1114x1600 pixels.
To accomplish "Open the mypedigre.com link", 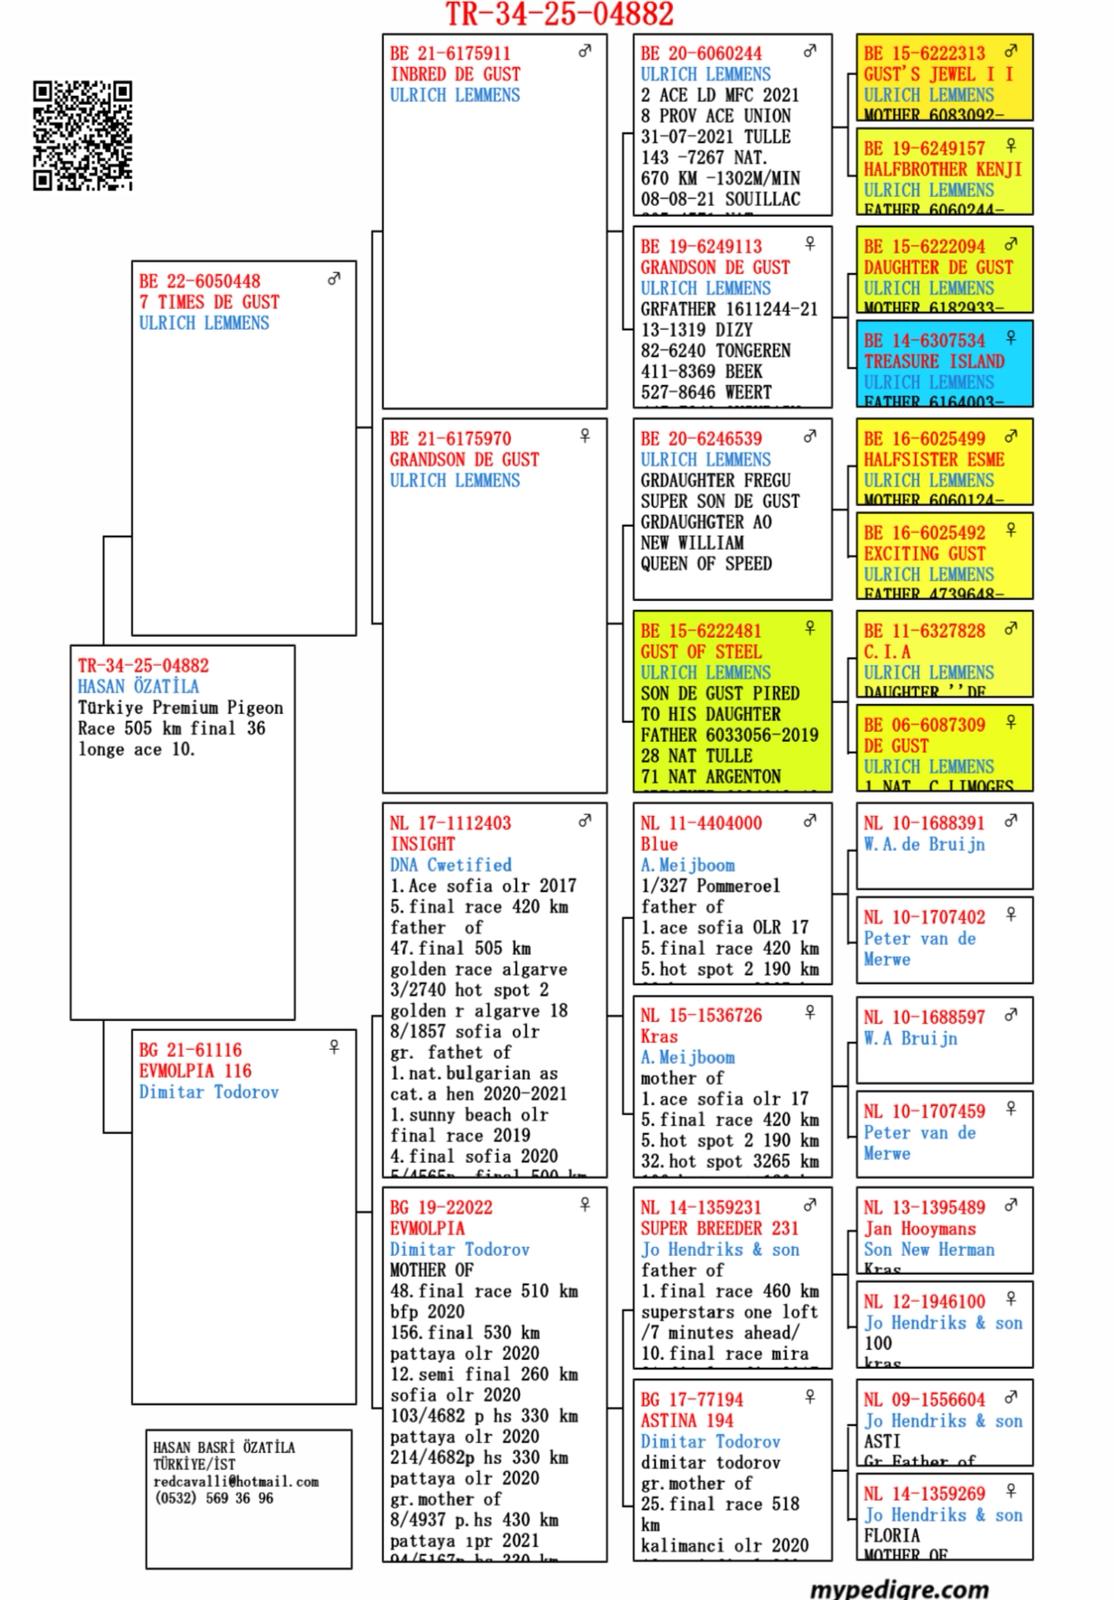I will [899, 1588].
